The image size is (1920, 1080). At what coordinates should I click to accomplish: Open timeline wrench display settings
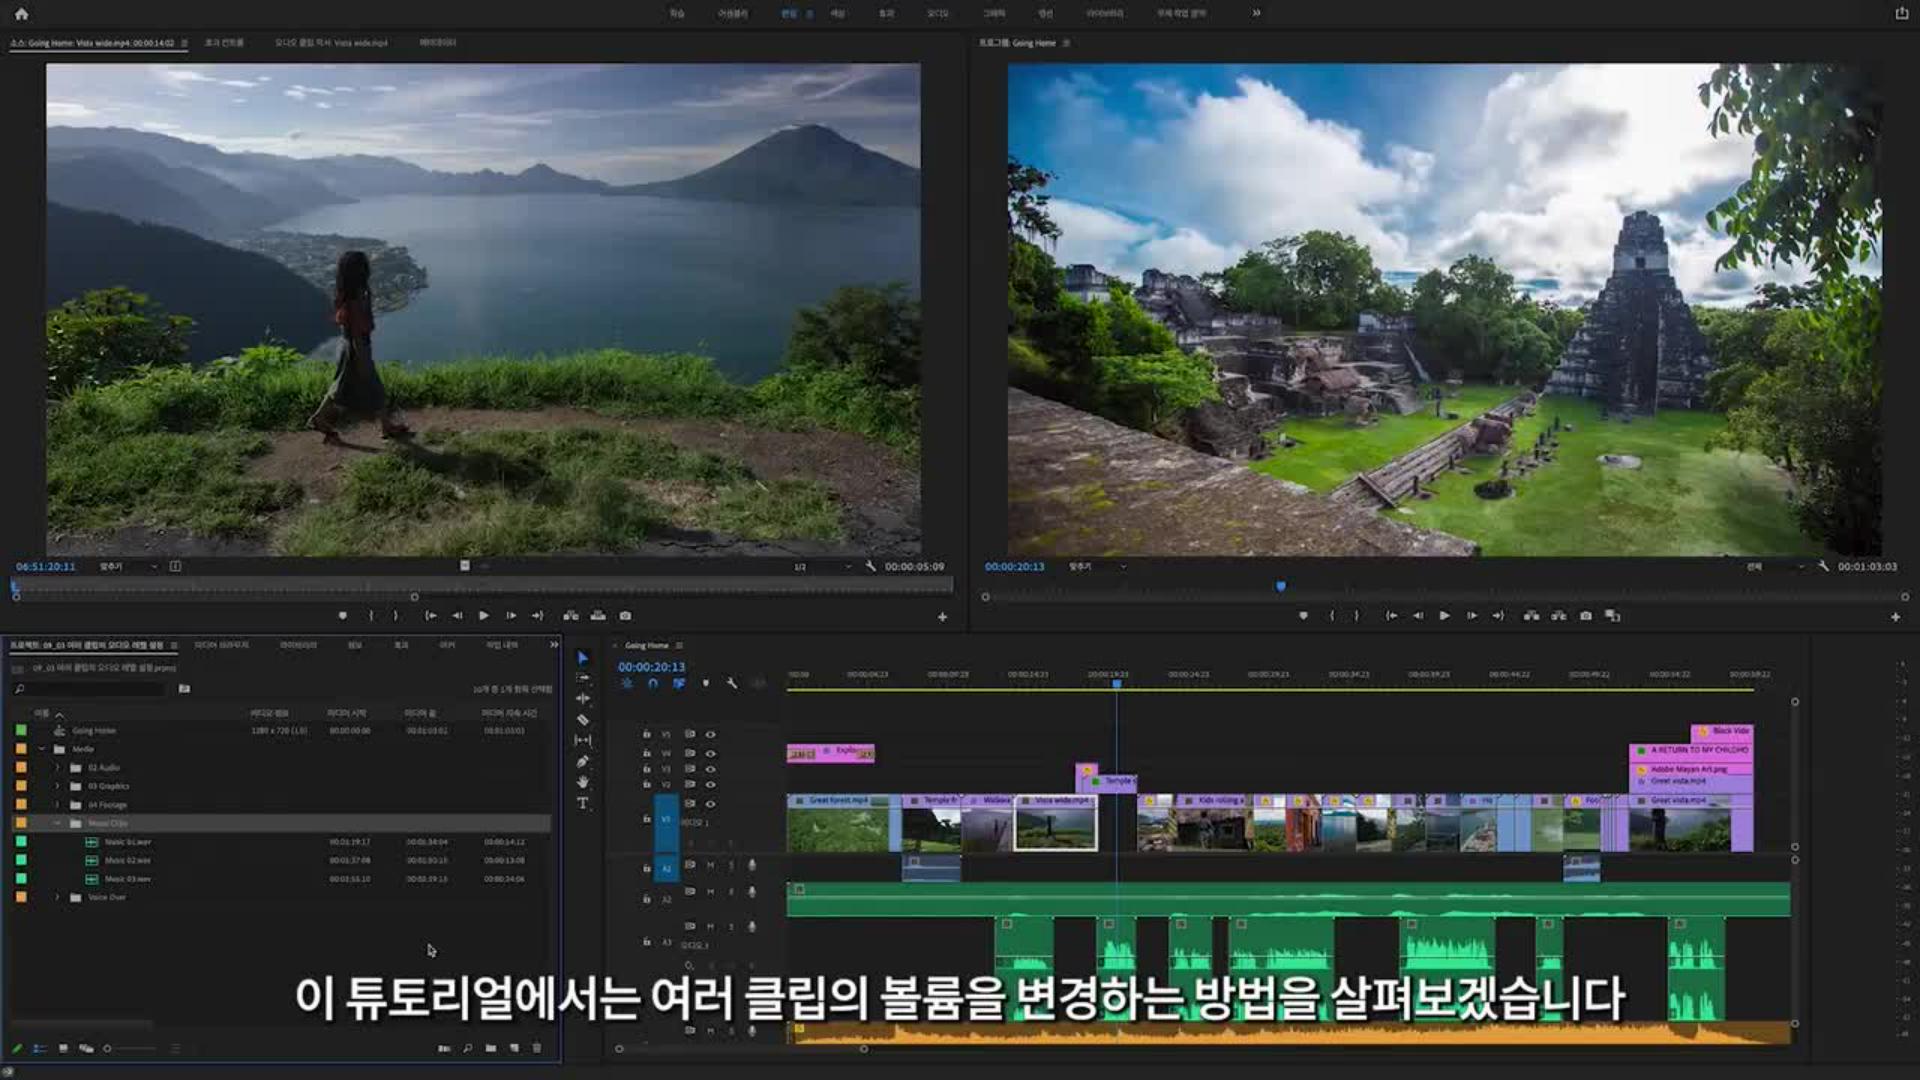tap(732, 683)
